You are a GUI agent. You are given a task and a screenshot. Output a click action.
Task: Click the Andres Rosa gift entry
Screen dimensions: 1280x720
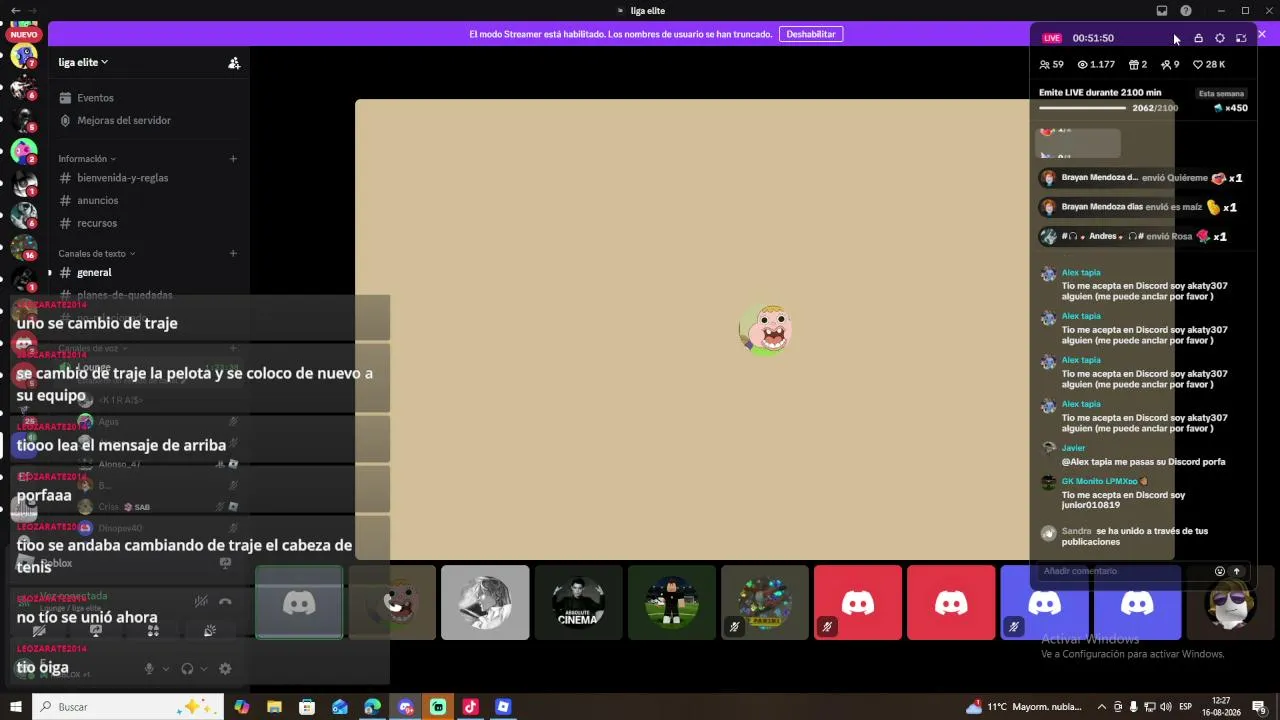coord(1133,237)
